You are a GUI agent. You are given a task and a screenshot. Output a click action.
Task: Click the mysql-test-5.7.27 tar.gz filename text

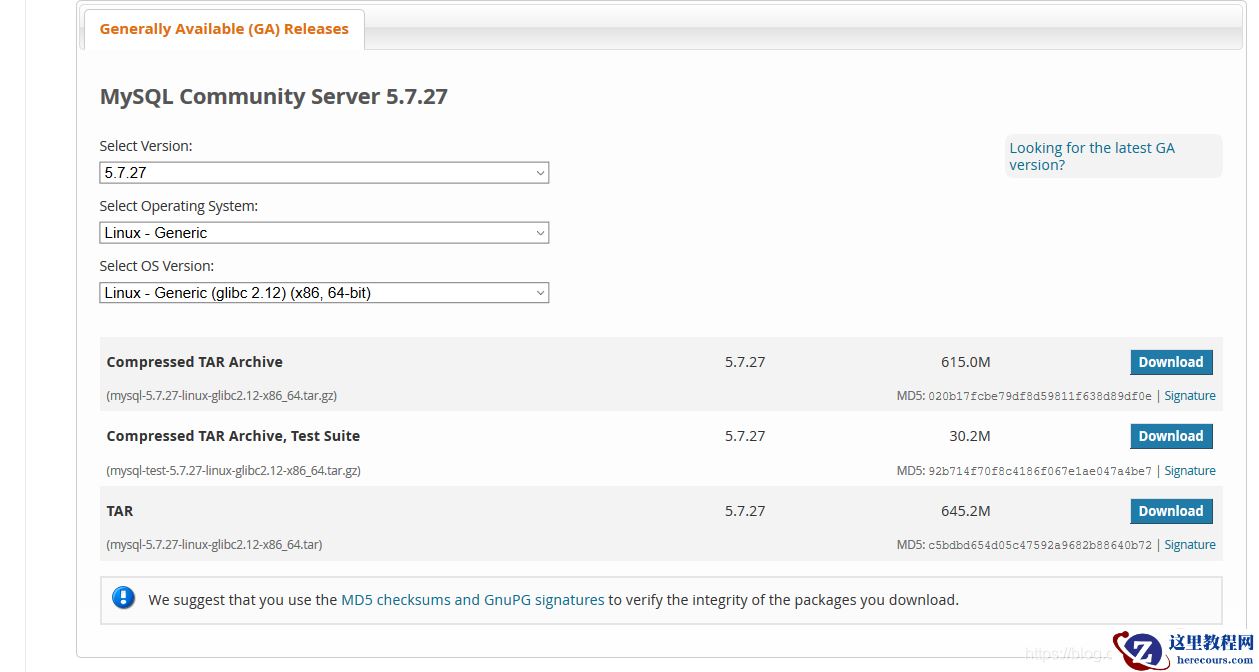[x=233, y=471]
